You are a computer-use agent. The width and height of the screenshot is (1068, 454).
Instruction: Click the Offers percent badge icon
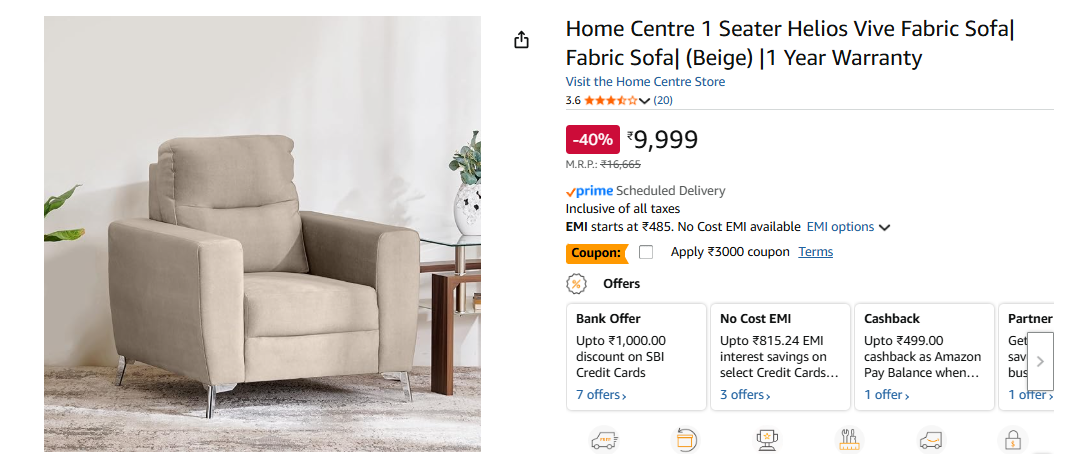[577, 284]
